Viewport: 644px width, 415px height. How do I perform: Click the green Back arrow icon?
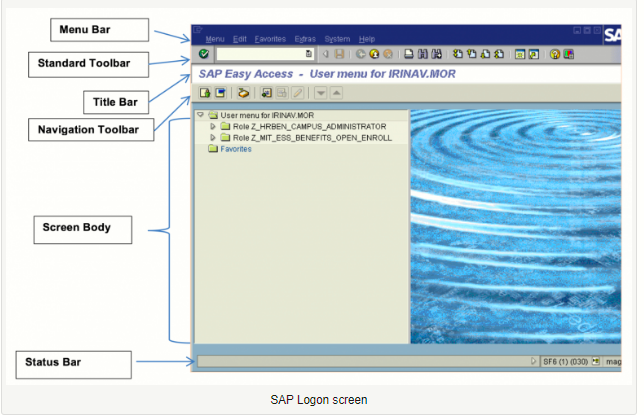[x=361, y=54]
